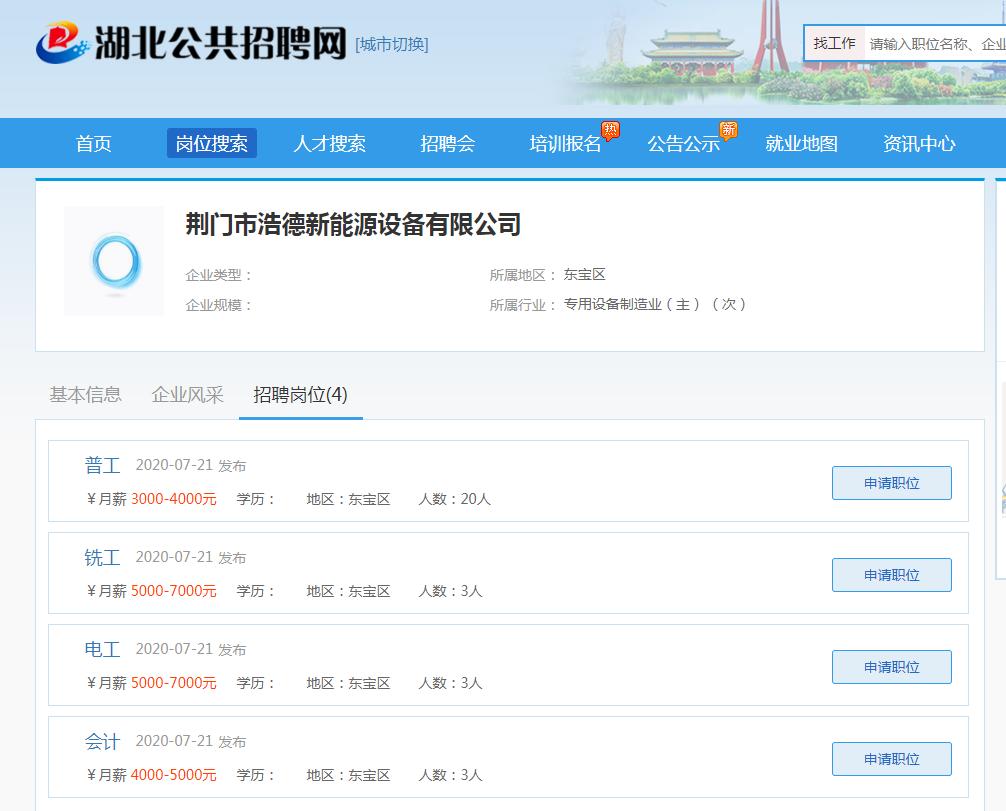1006x811 pixels.
Task: Open the 就业地图 employment map
Action: [x=801, y=143]
